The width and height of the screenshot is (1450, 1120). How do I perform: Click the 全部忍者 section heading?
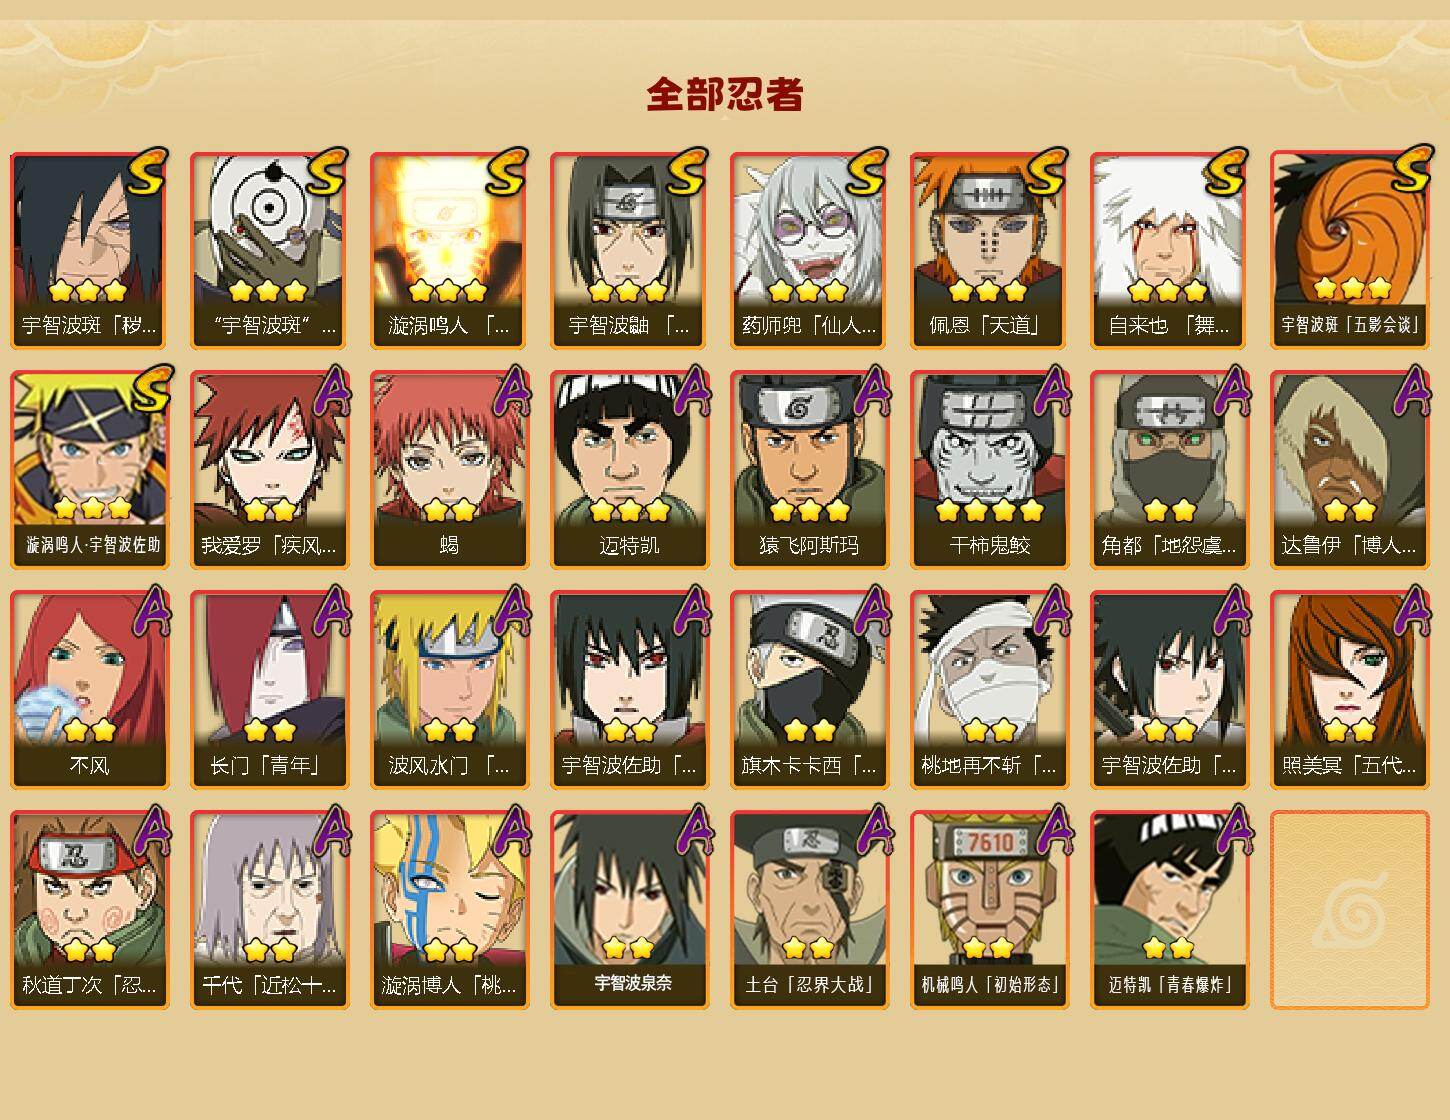tap(725, 95)
